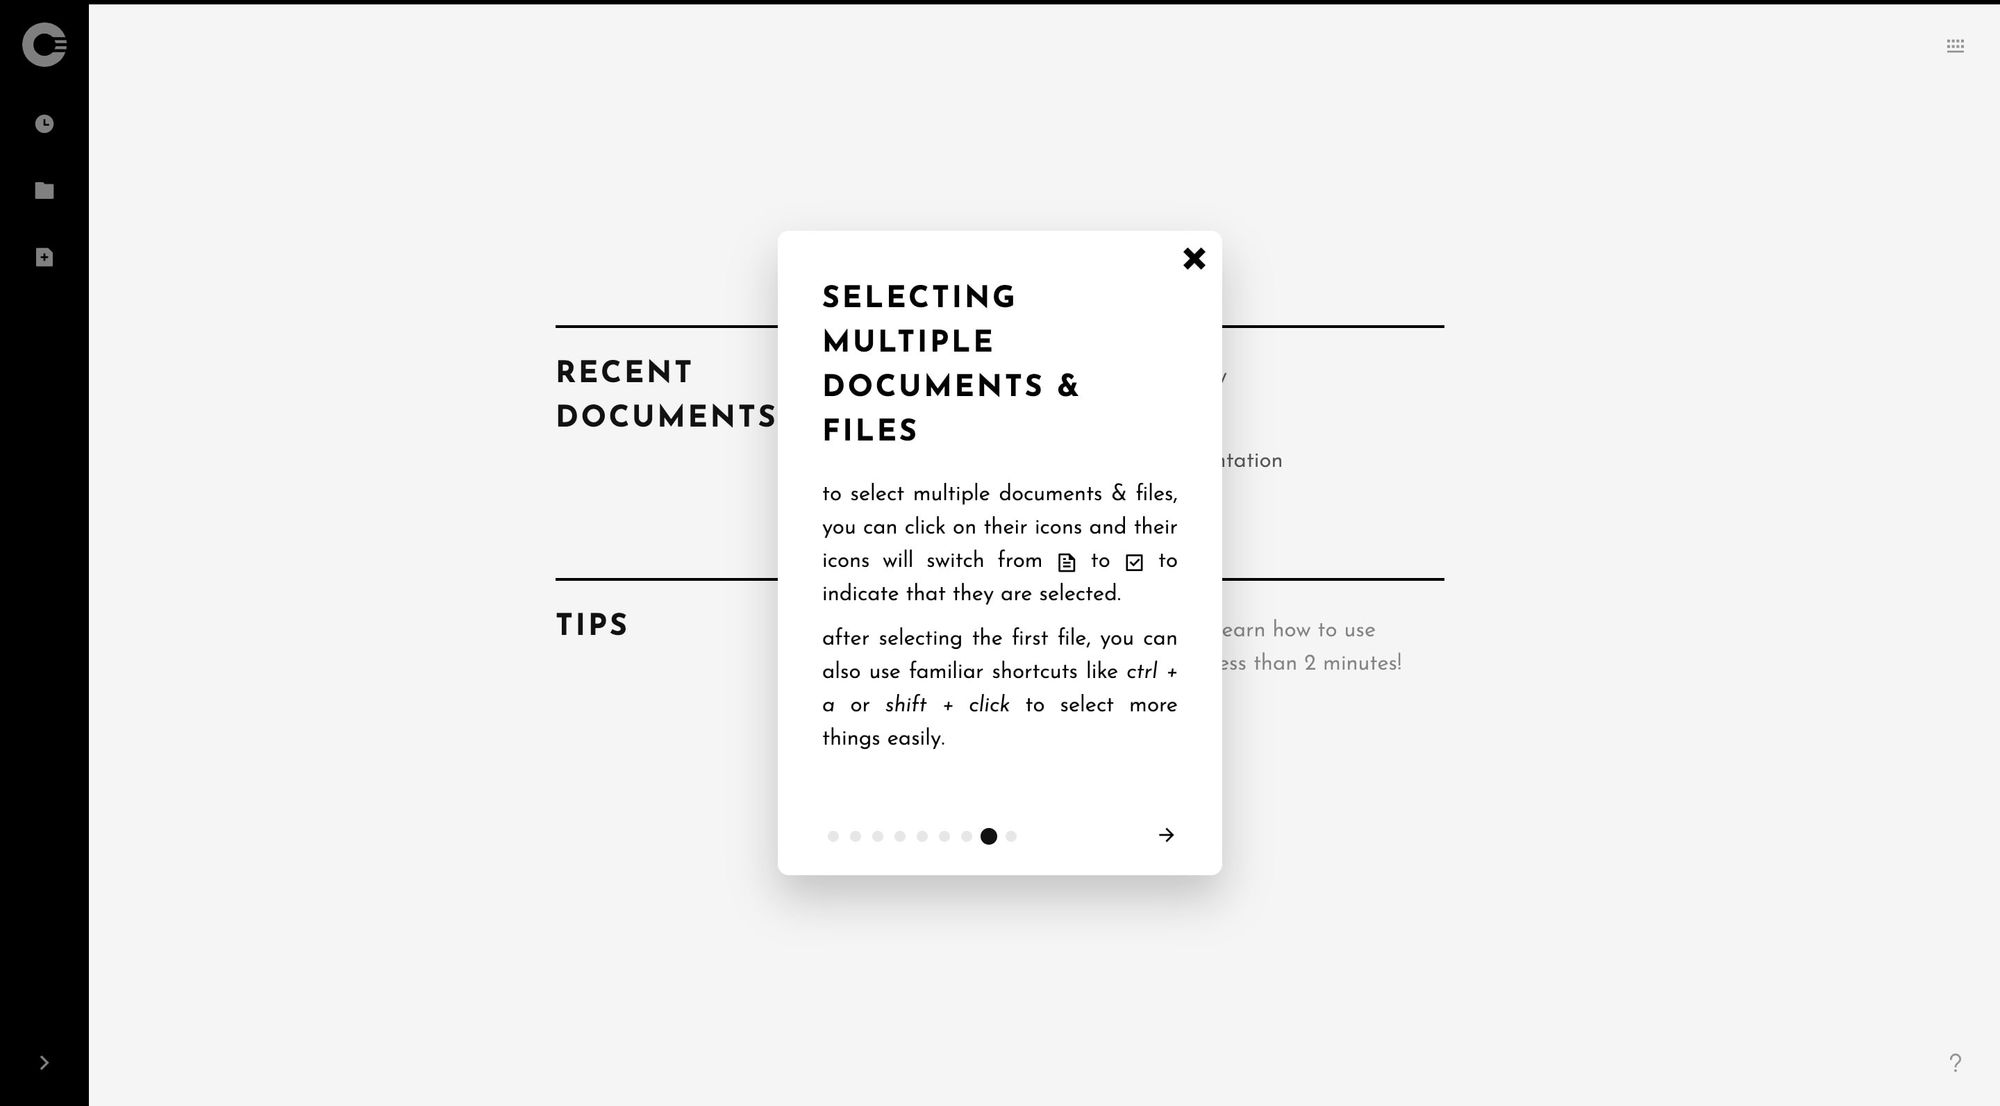Click the document file icon in modal

click(1066, 561)
